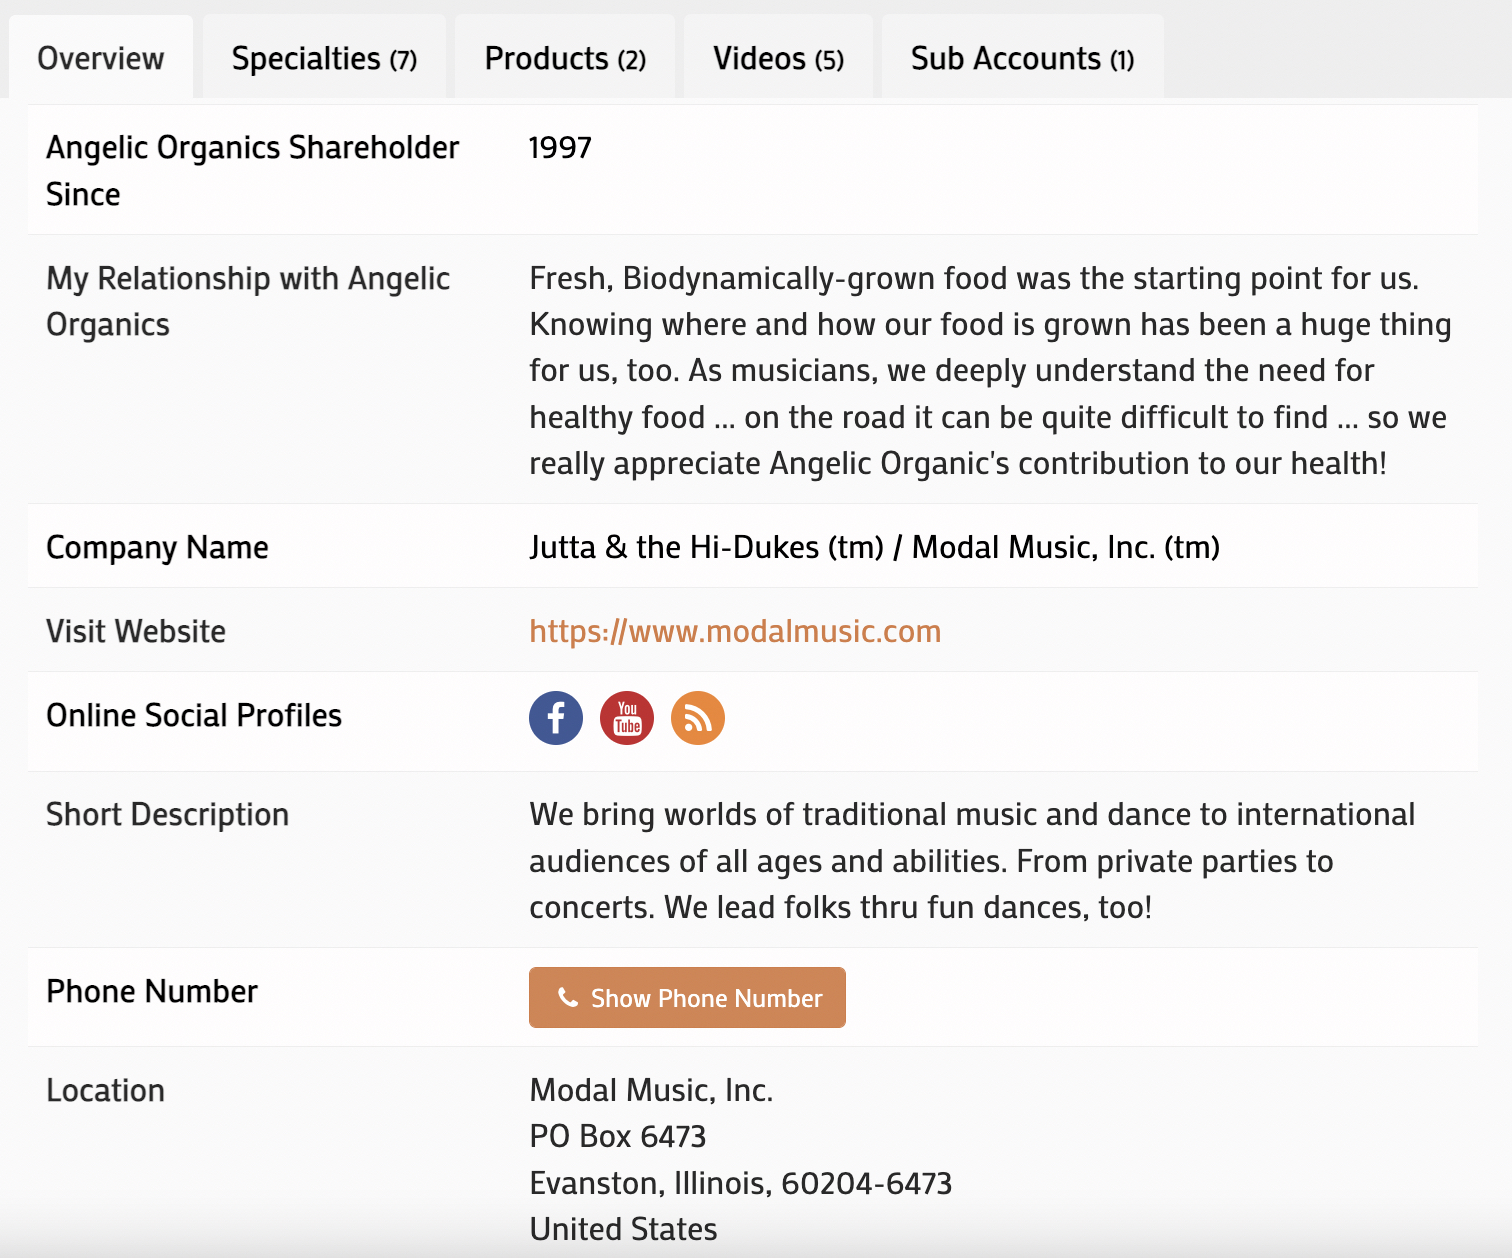Image resolution: width=1512 pixels, height=1258 pixels.
Task: Open the YouTube social profile icon
Action: pos(627,718)
